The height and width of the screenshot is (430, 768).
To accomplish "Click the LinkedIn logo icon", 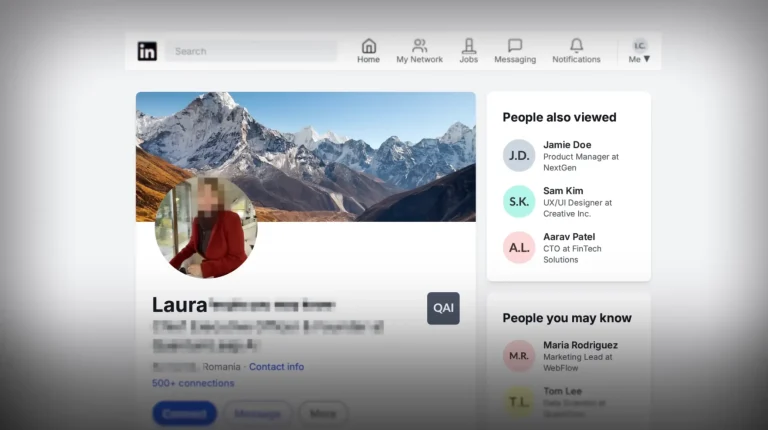I will 147,51.
